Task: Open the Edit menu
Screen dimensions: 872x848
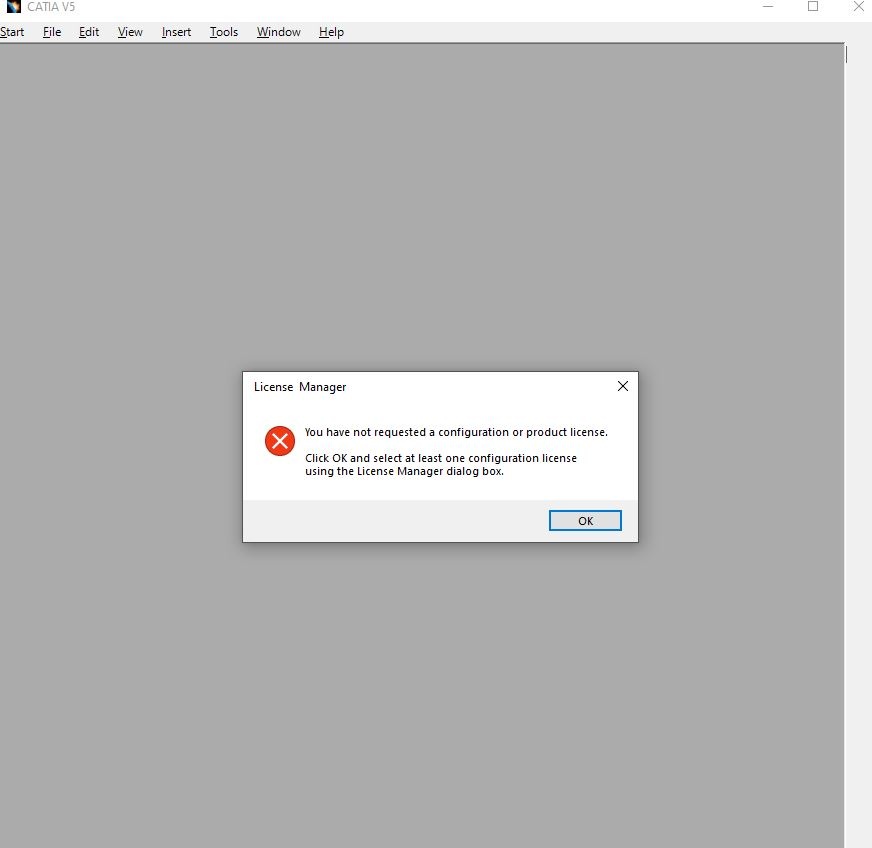Action: (89, 32)
